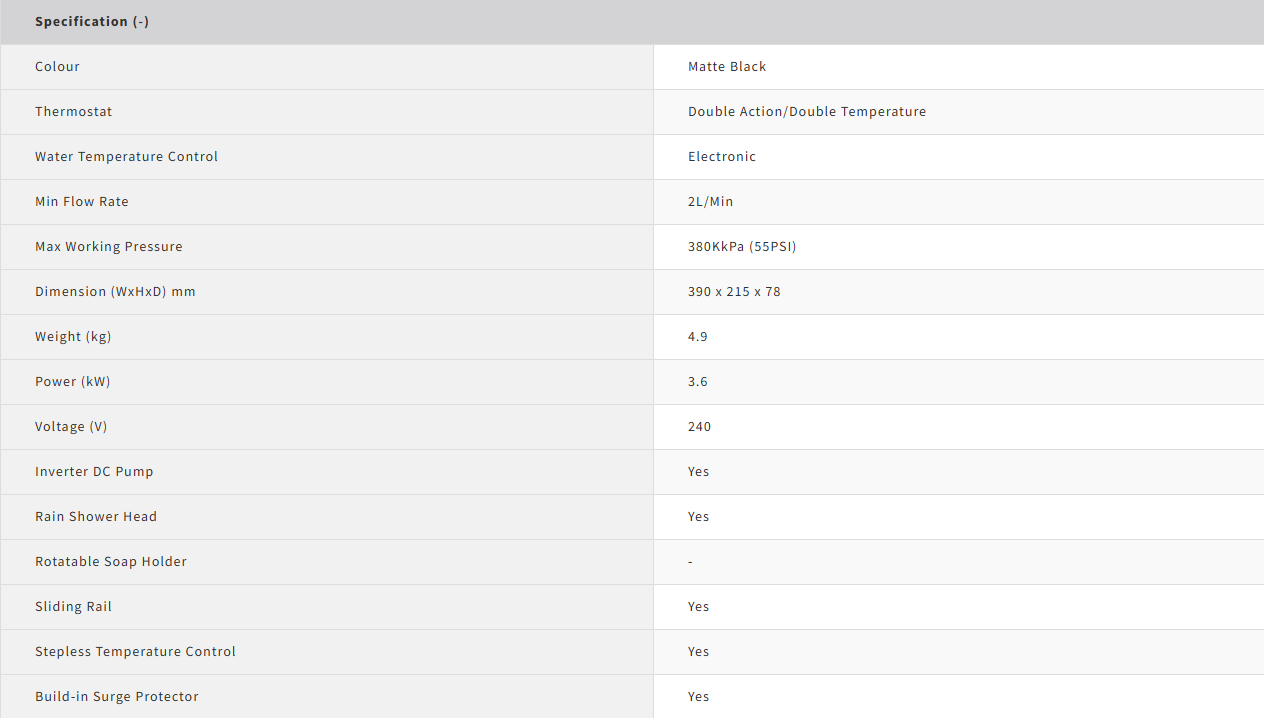Viewport: 1264px width, 718px height.
Task: Click the 380KkPa (55PSI) pressure value
Action: [x=742, y=247]
